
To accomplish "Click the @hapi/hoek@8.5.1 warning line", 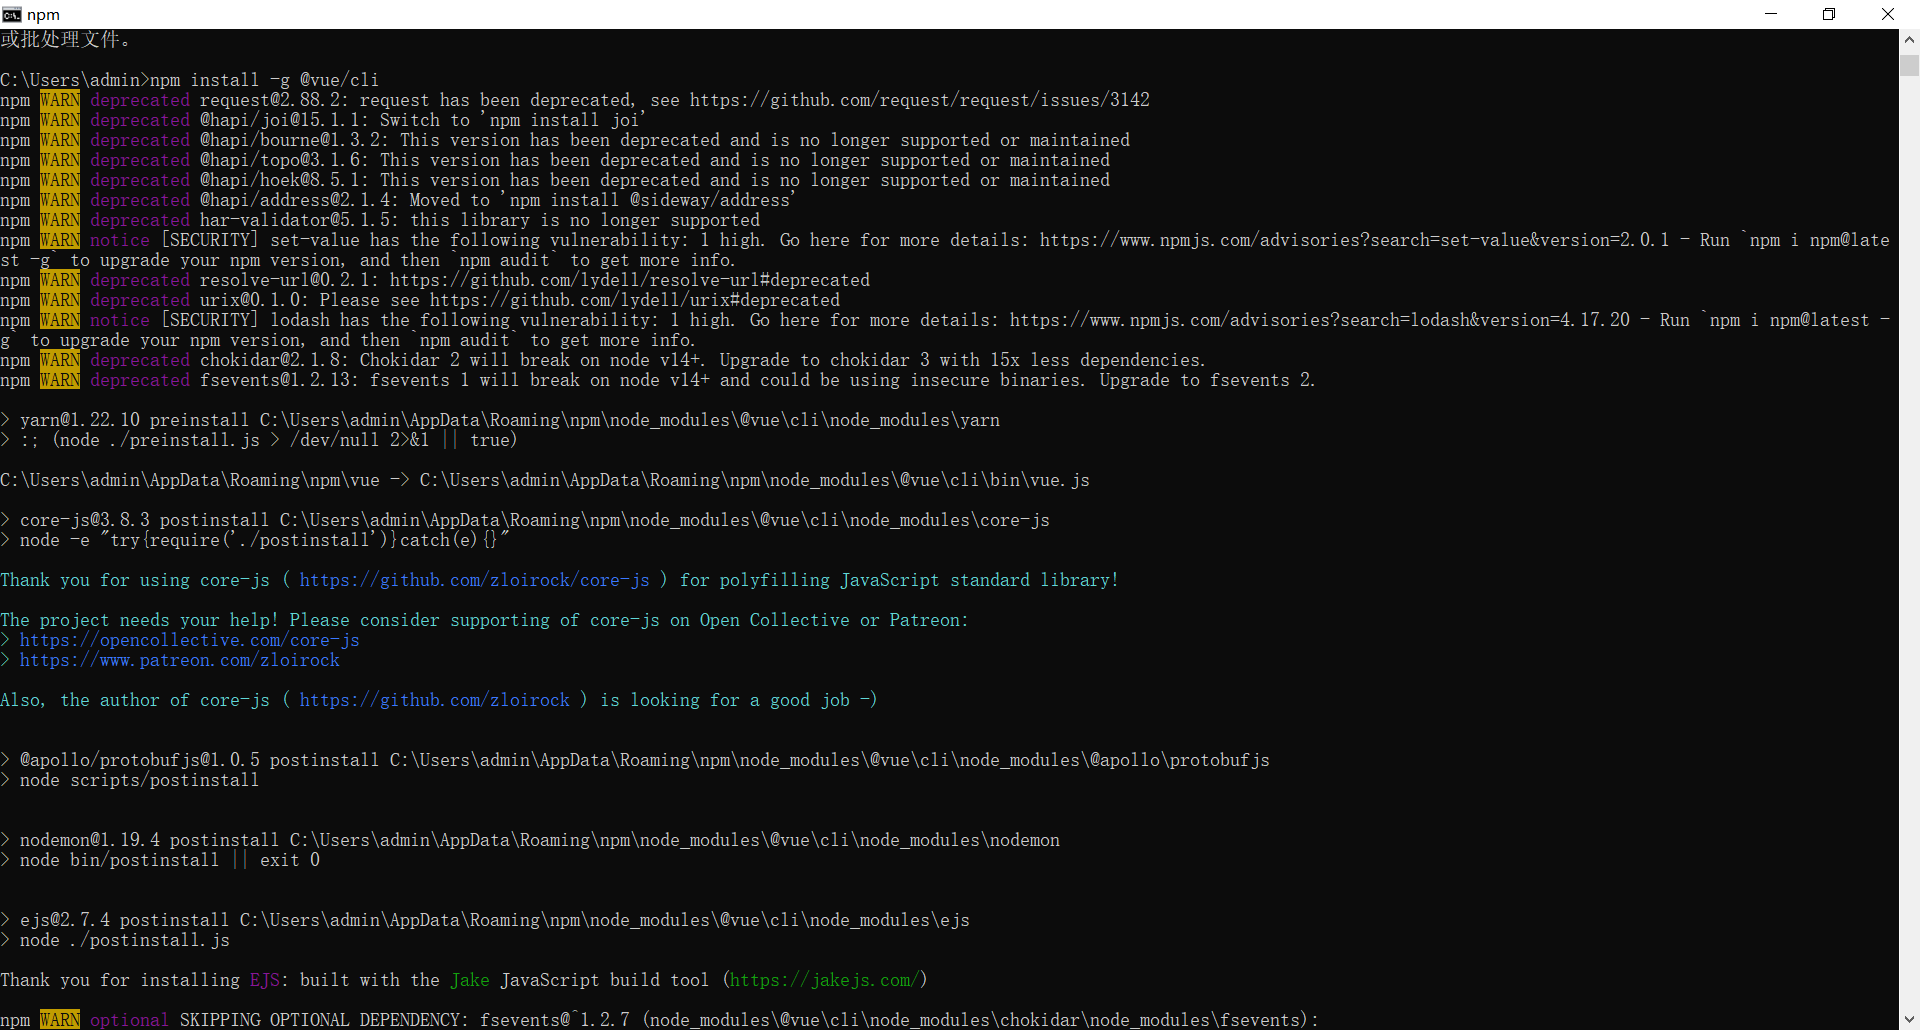I will (x=555, y=180).
